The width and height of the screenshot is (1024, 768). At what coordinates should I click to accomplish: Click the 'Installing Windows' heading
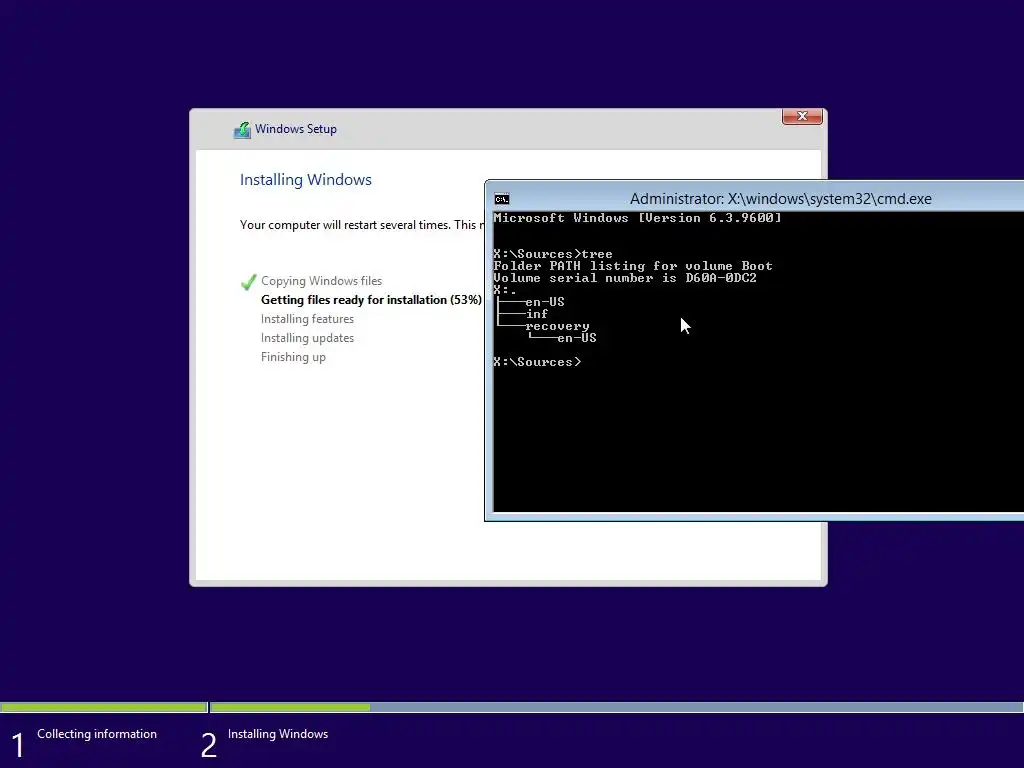(306, 180)
